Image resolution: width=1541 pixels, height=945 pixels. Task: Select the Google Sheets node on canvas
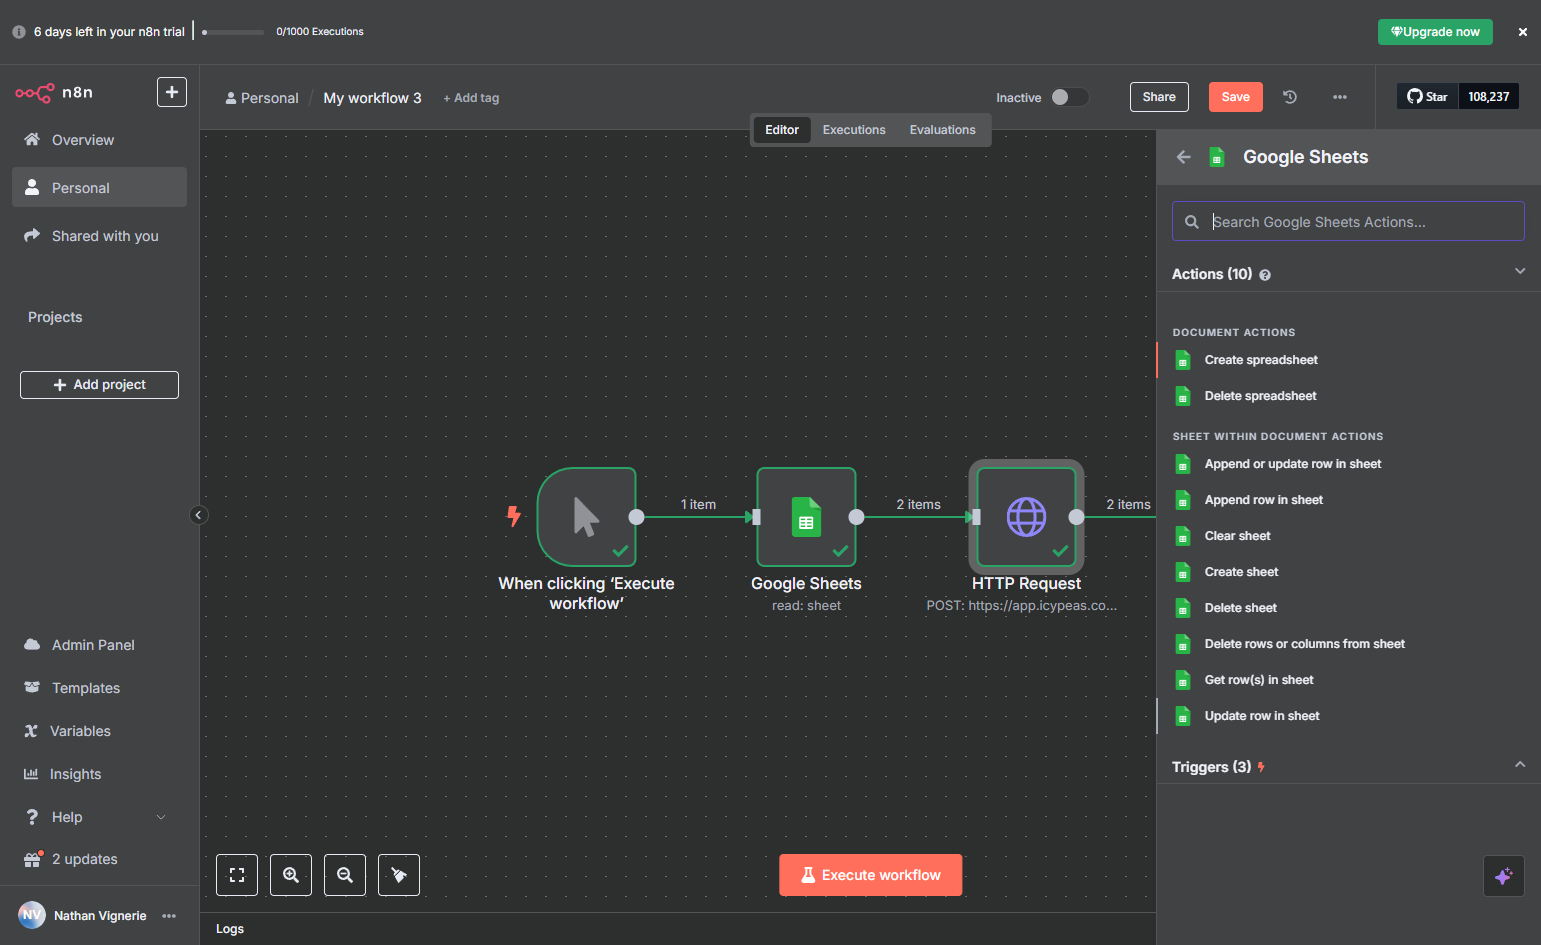coord(806,517)
